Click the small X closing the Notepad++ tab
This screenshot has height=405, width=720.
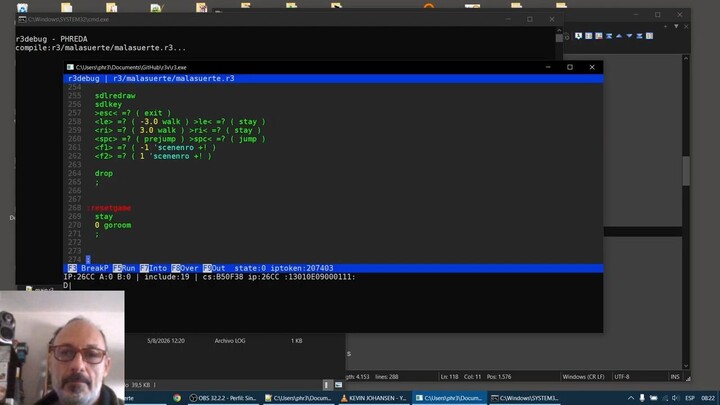coord(686,27)
